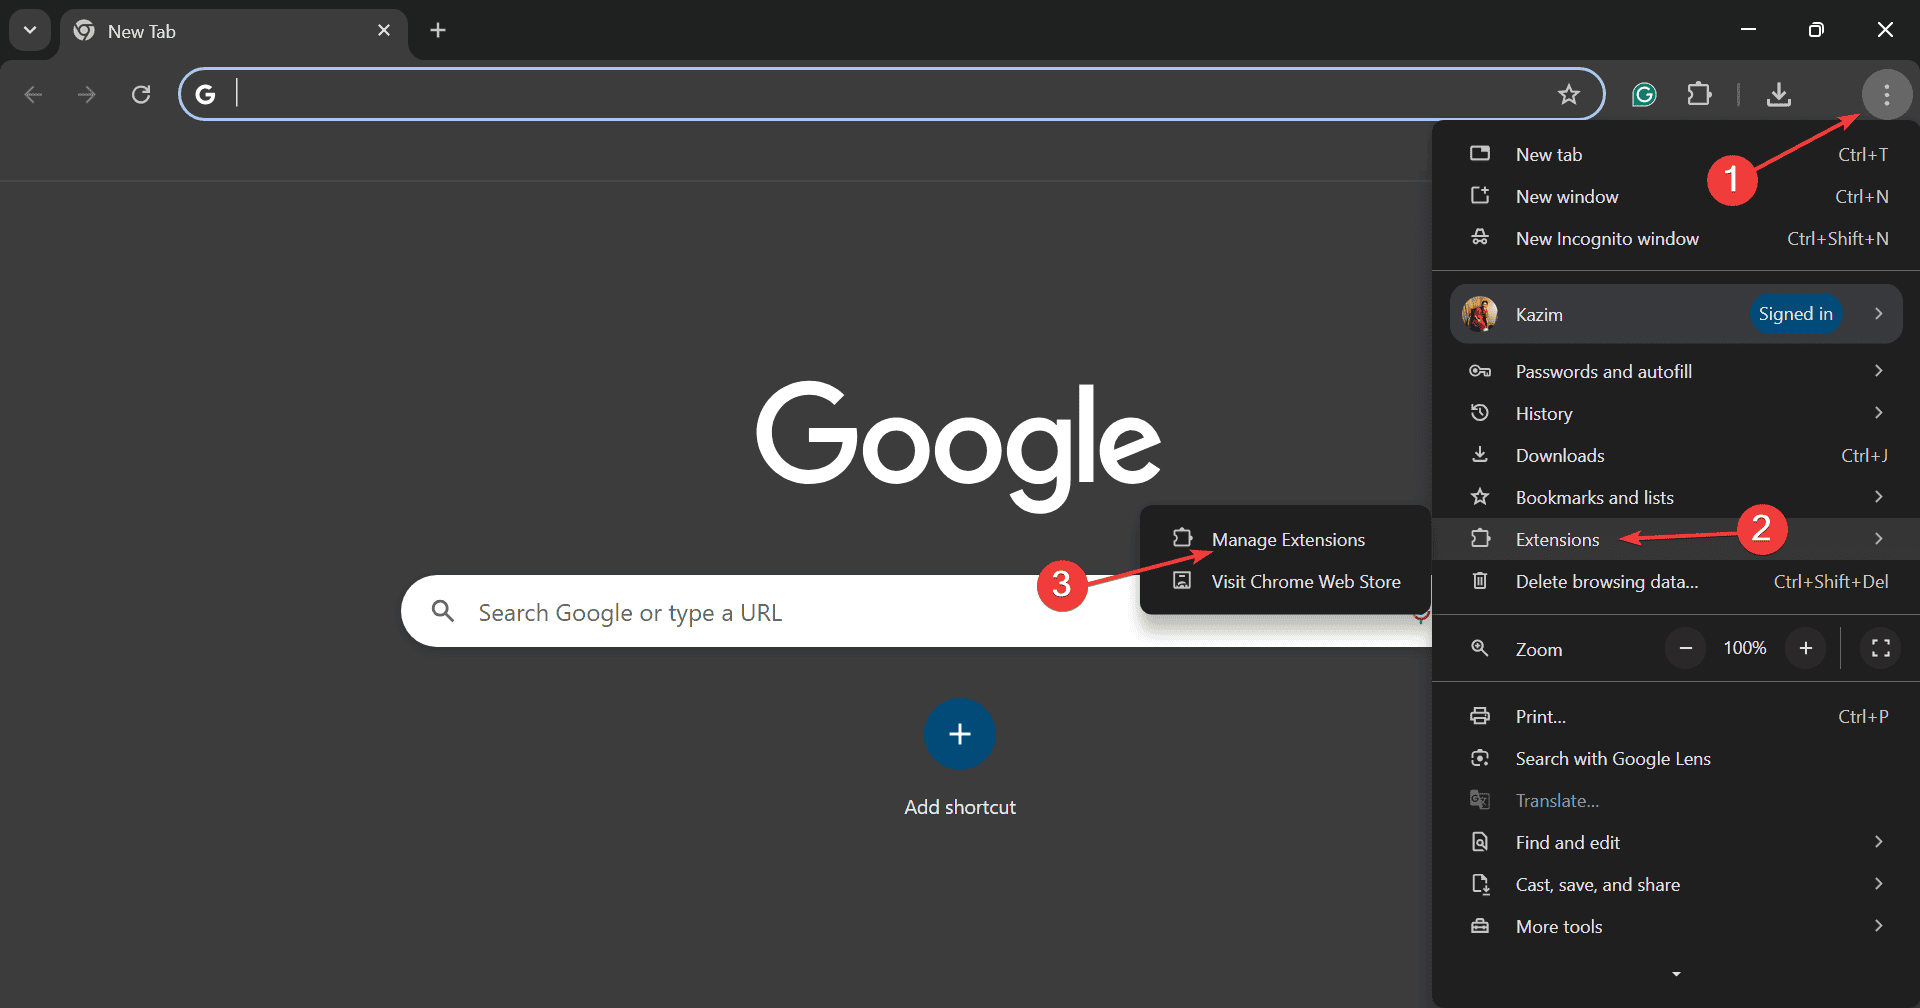Image resolution: width=1920 pixels, height=1008 pixels.
Task: Go forward to next page
Action: [x=87, y=94]
